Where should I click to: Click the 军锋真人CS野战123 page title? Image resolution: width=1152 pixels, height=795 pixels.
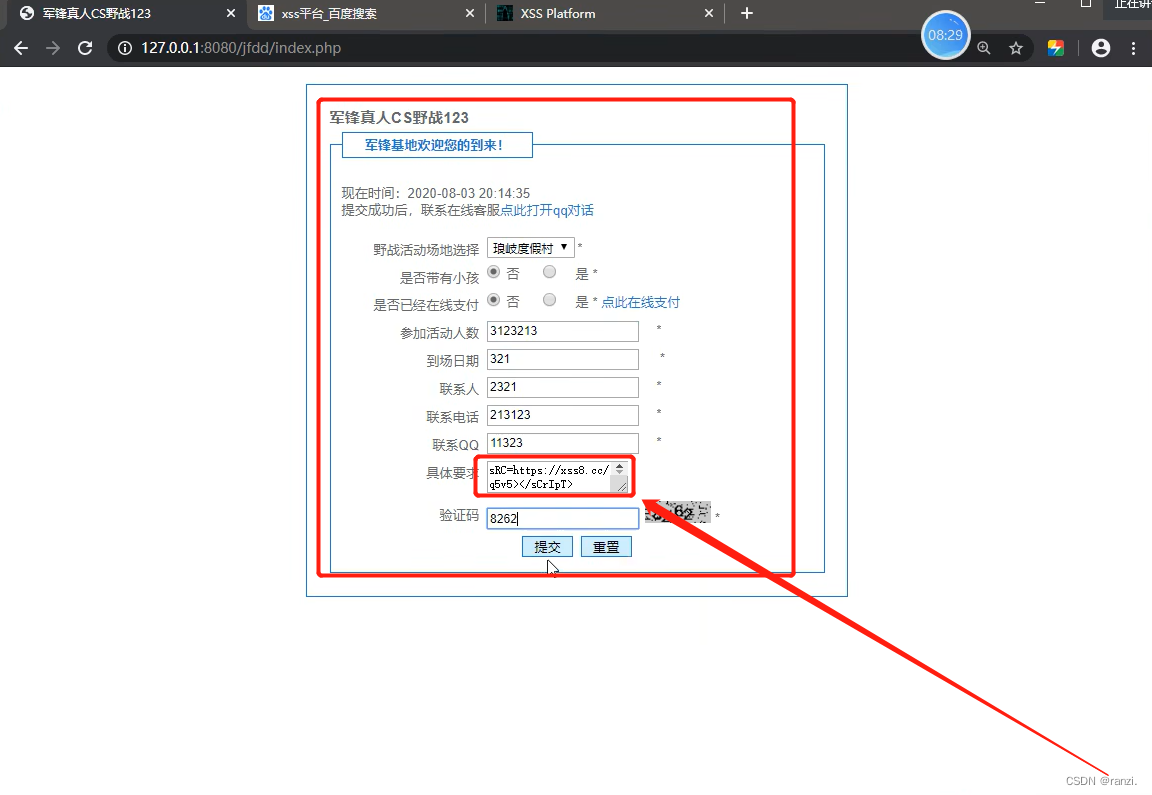pyautogui.click(x=399, y=118)
